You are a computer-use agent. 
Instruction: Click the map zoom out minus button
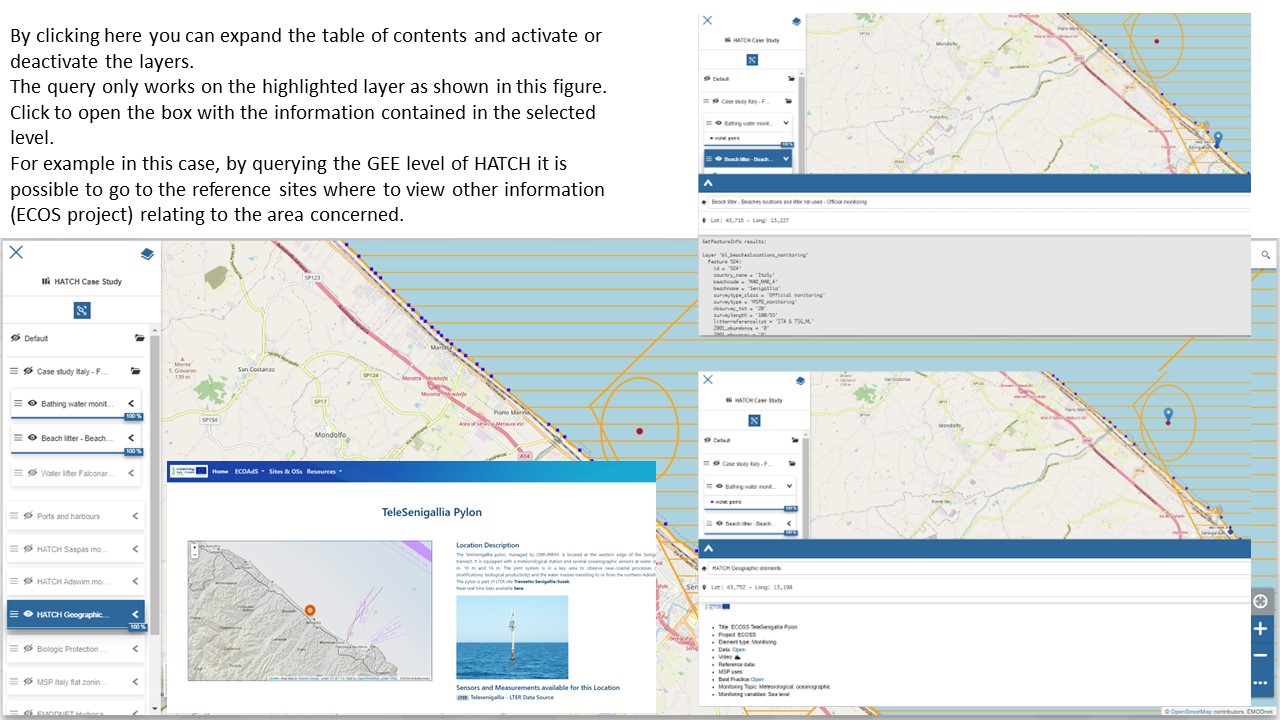coord(1260,656)
